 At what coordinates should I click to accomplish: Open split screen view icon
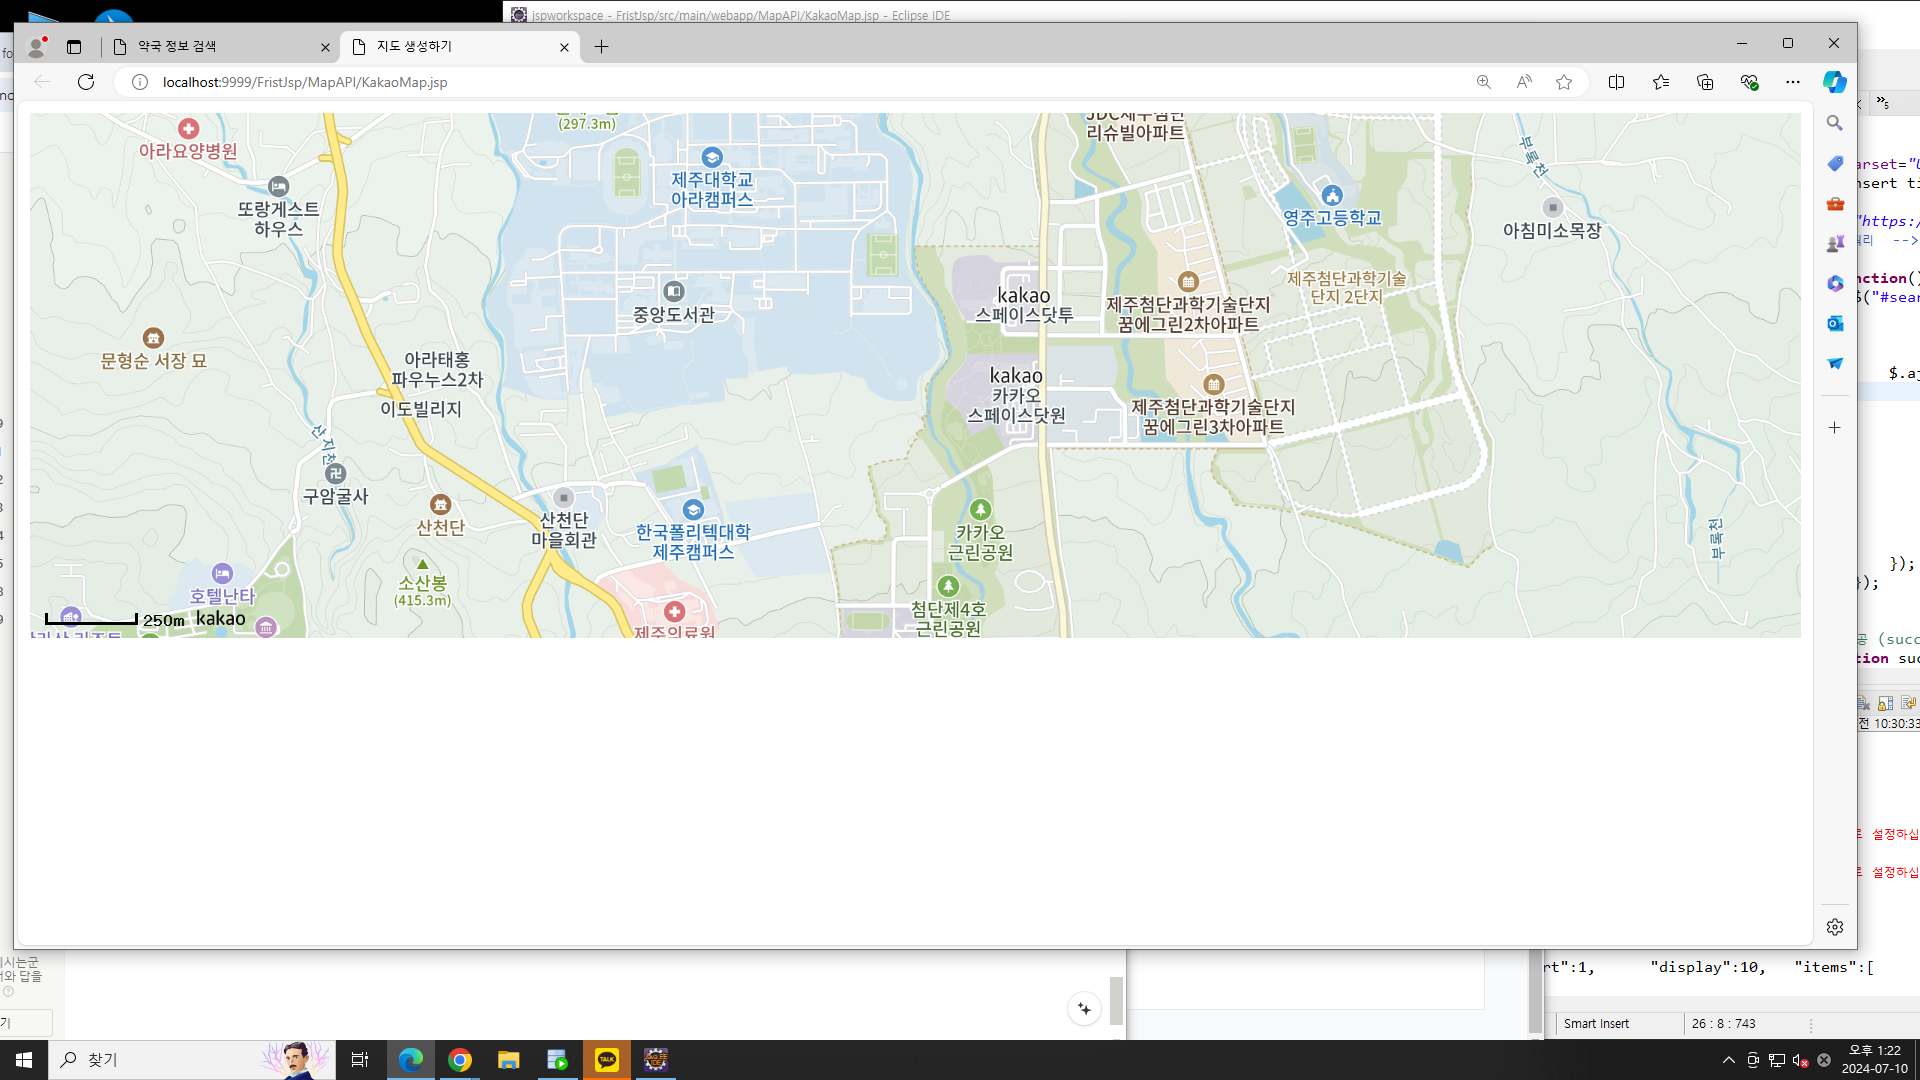click(x=1616, y=82)
